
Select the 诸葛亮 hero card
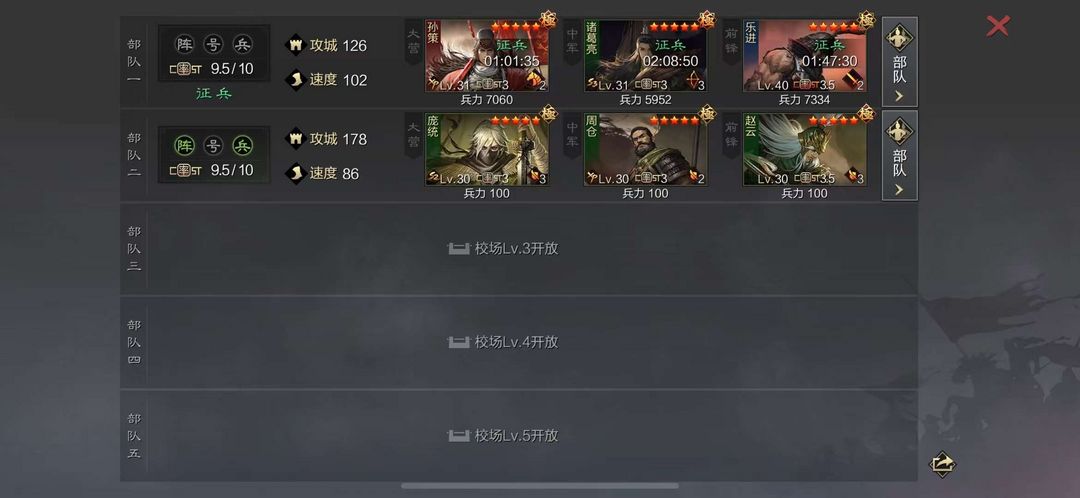coord(645,56)
